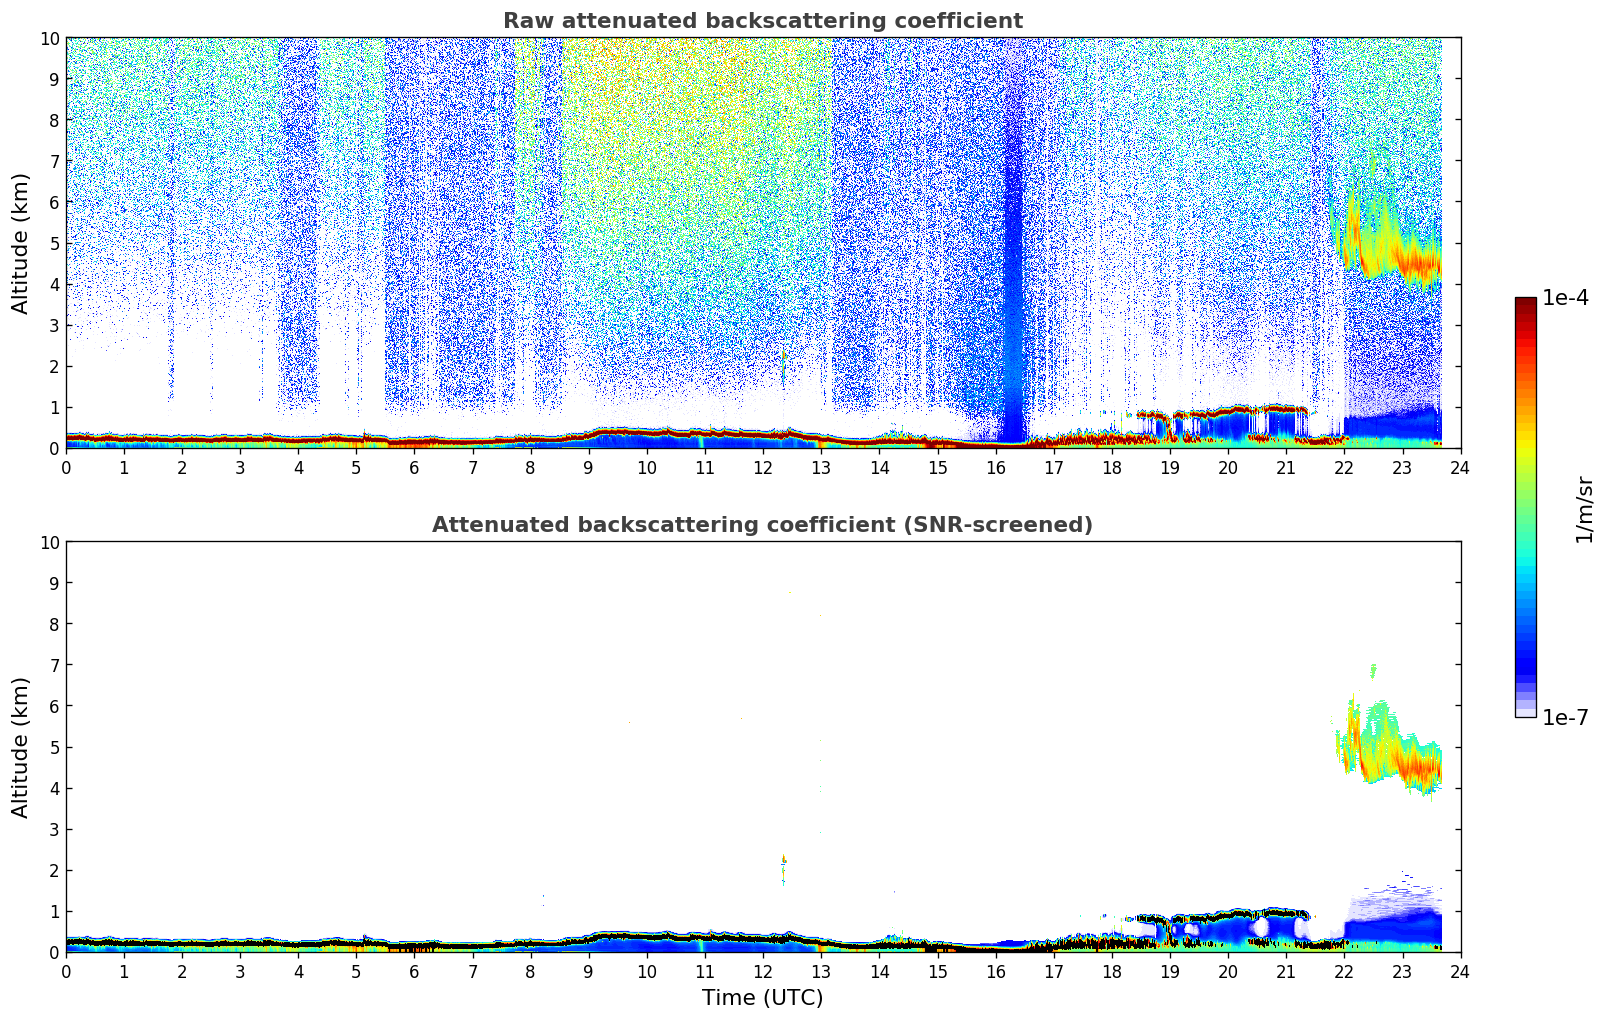Click the '22' time tick of the bottom plot
1606x1020 pixels.
(x=1344, y=971)
